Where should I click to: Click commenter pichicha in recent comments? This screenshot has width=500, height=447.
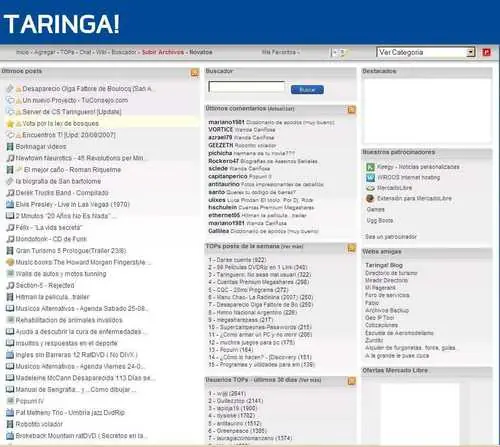(x=220, y=153)
